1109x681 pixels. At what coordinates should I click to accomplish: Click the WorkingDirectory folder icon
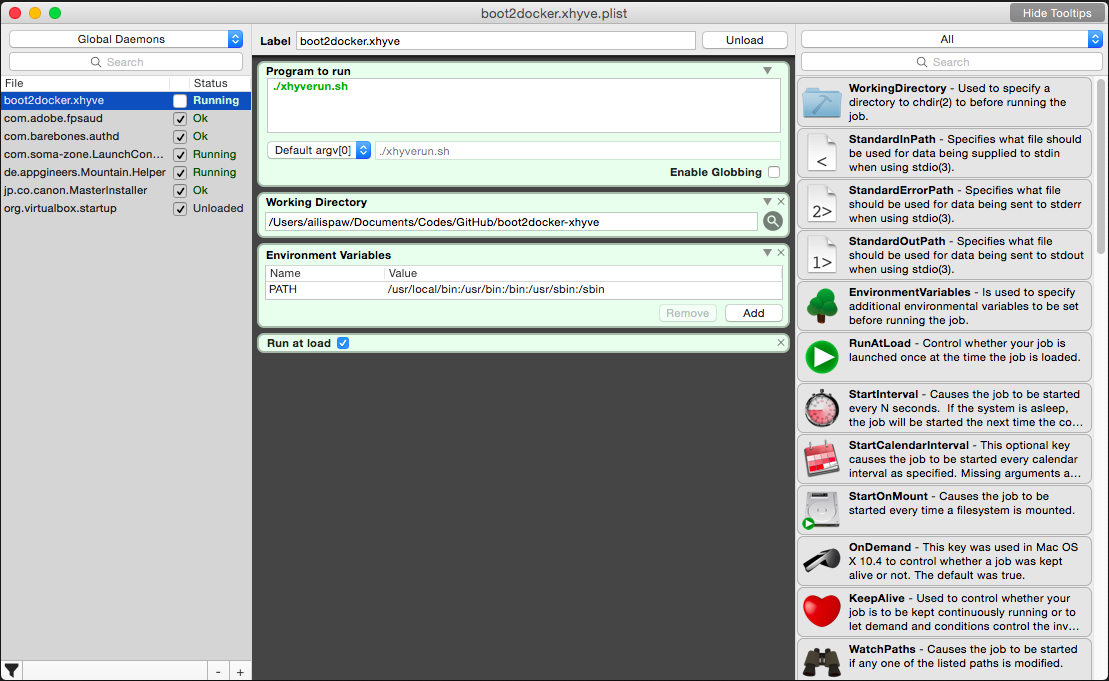click(x=822, y=102)
